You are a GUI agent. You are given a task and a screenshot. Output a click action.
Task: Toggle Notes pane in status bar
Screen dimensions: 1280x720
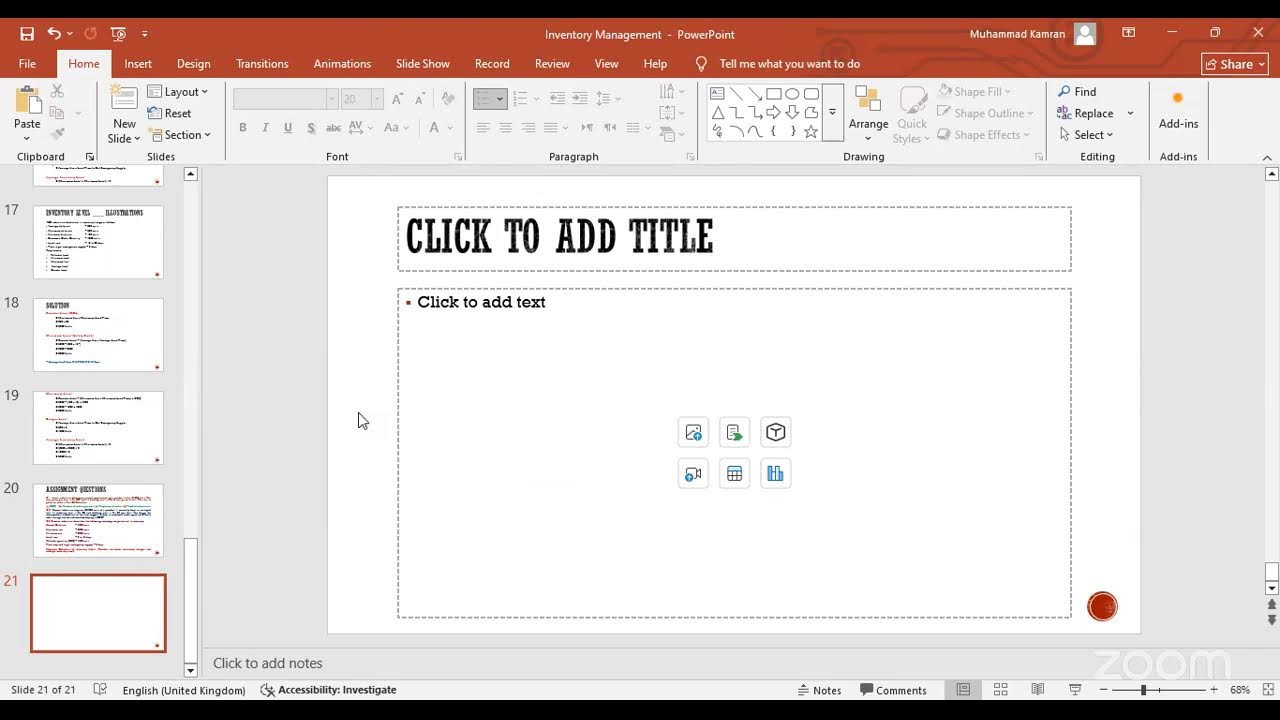820,690
